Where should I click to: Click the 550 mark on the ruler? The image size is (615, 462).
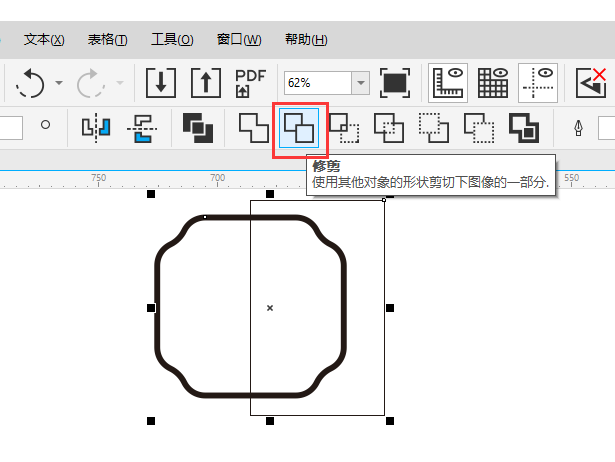coord(571,178)
